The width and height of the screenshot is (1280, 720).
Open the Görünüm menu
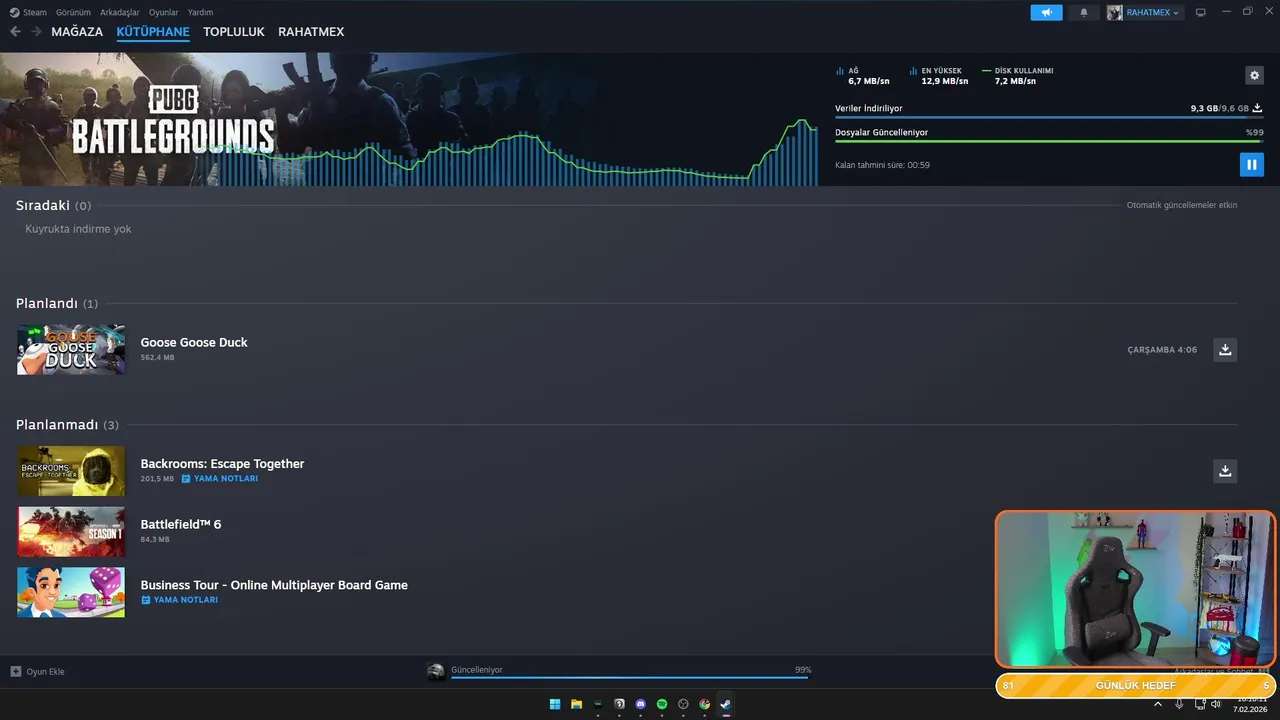(x=72, y=12)
